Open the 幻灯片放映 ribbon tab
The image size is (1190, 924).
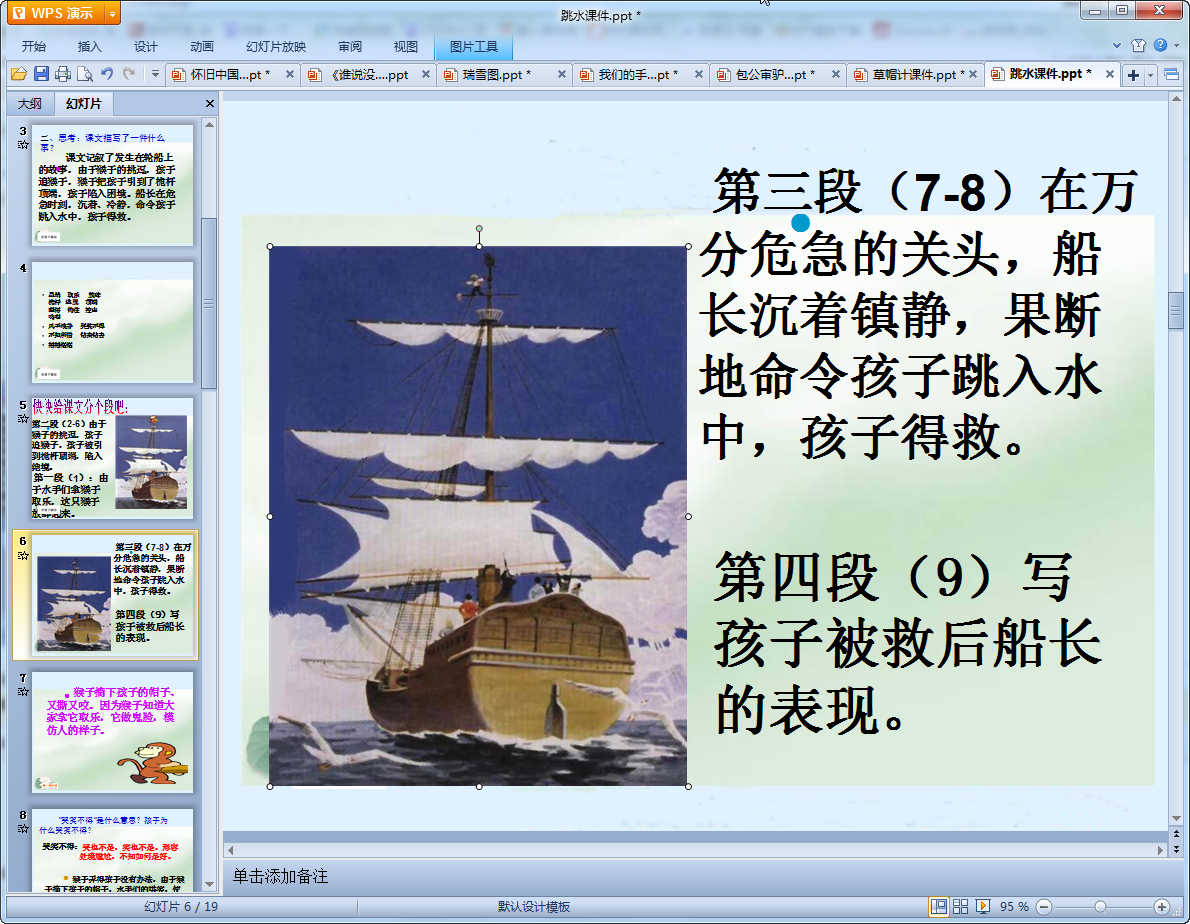click(x=276, y=46)
